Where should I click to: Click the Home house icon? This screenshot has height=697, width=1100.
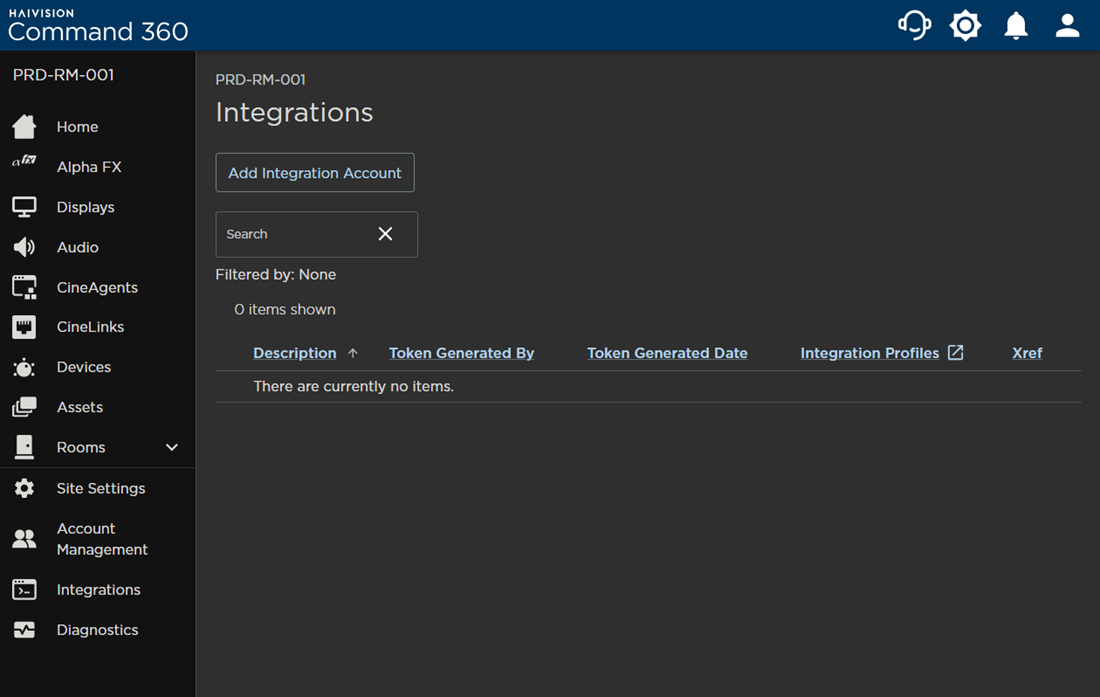coord(25,127)
